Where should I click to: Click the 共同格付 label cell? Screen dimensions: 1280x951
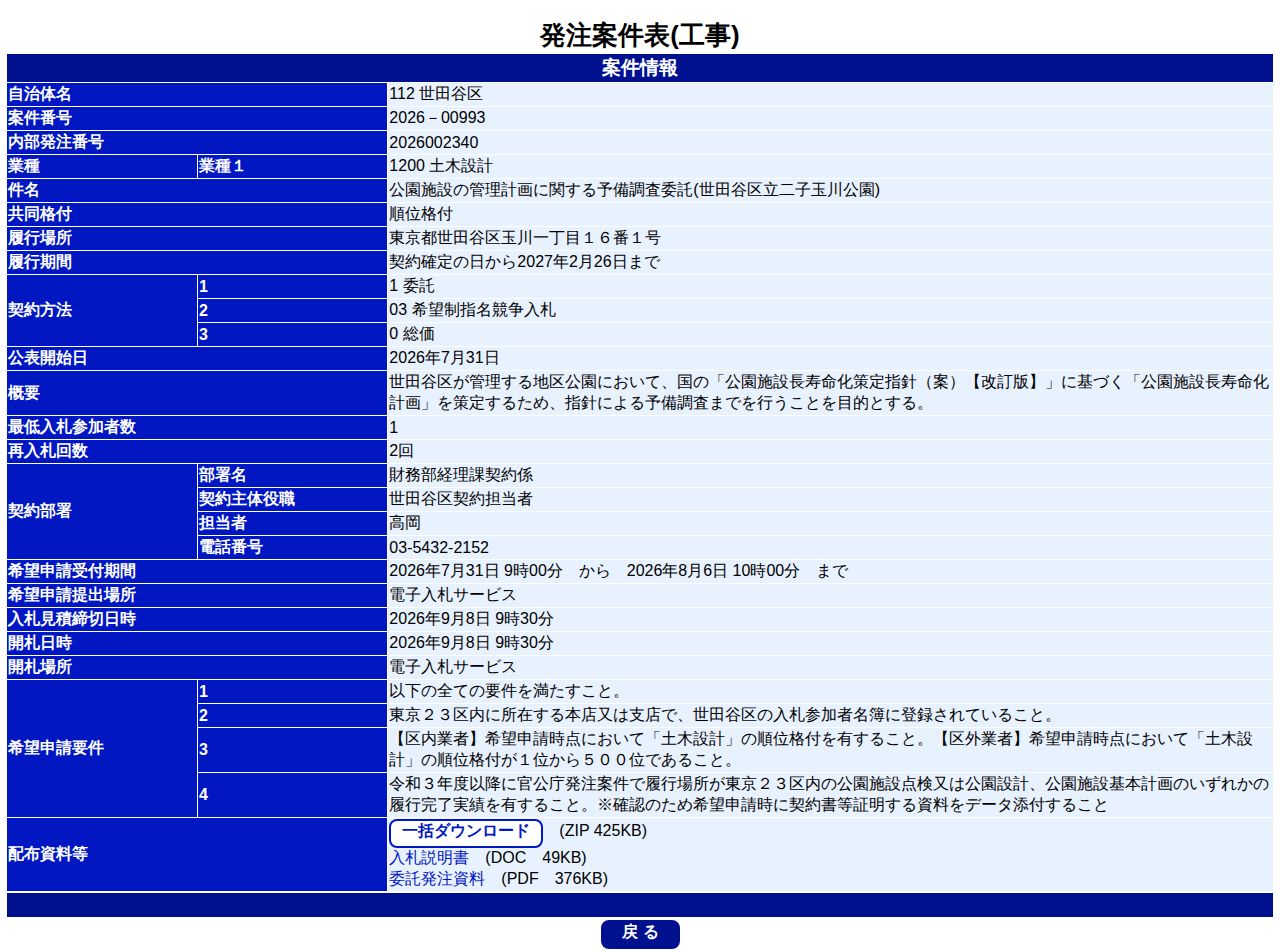point(197,214)
